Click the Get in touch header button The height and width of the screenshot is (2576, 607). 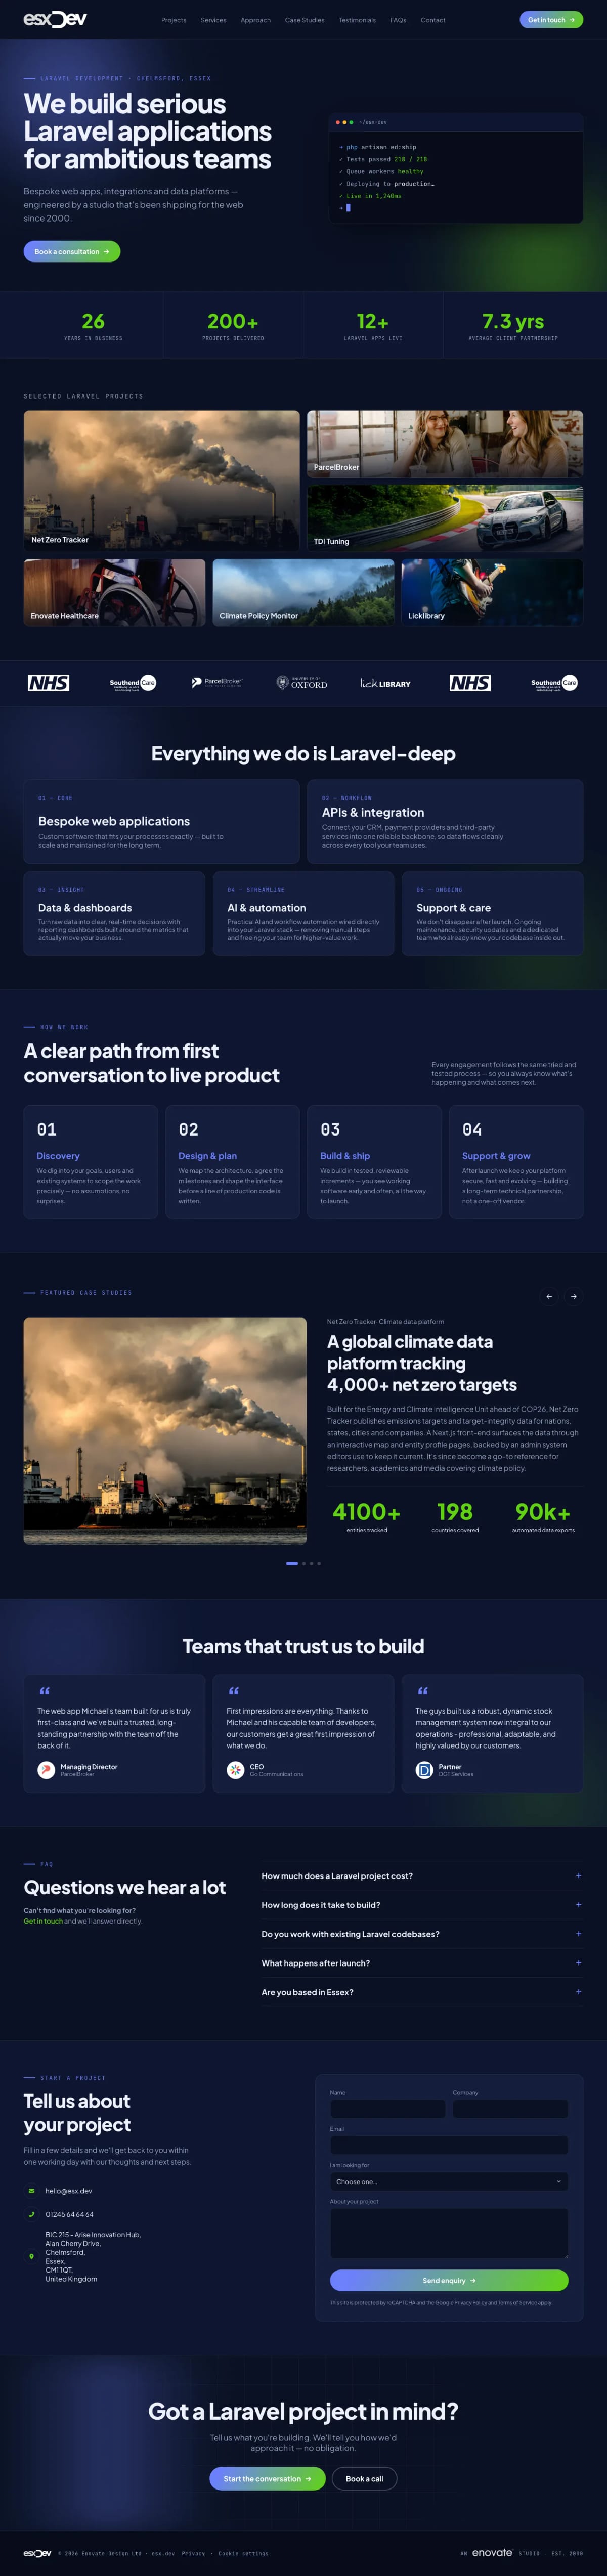coord(551,20)
